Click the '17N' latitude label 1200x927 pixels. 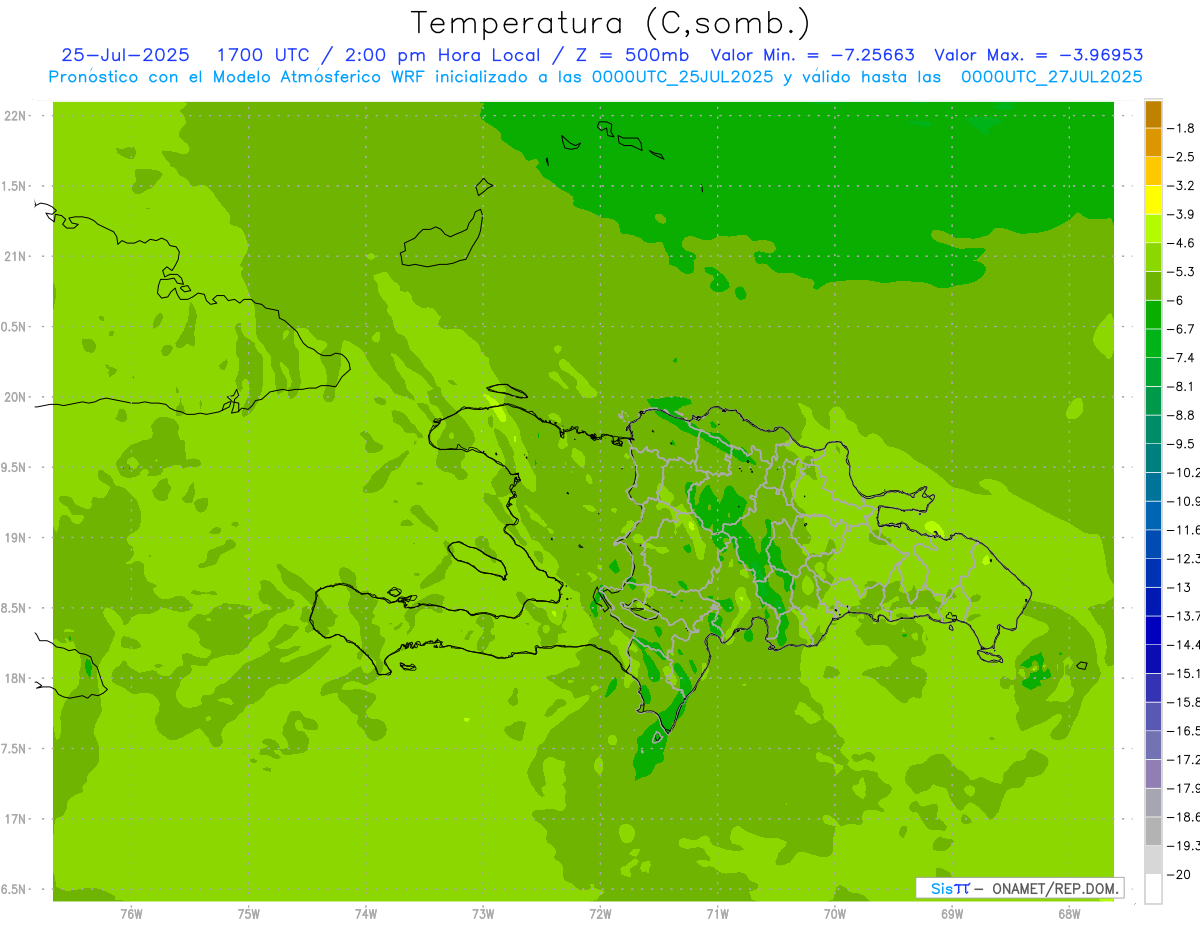pyautogui.click(x=16, y=819)
